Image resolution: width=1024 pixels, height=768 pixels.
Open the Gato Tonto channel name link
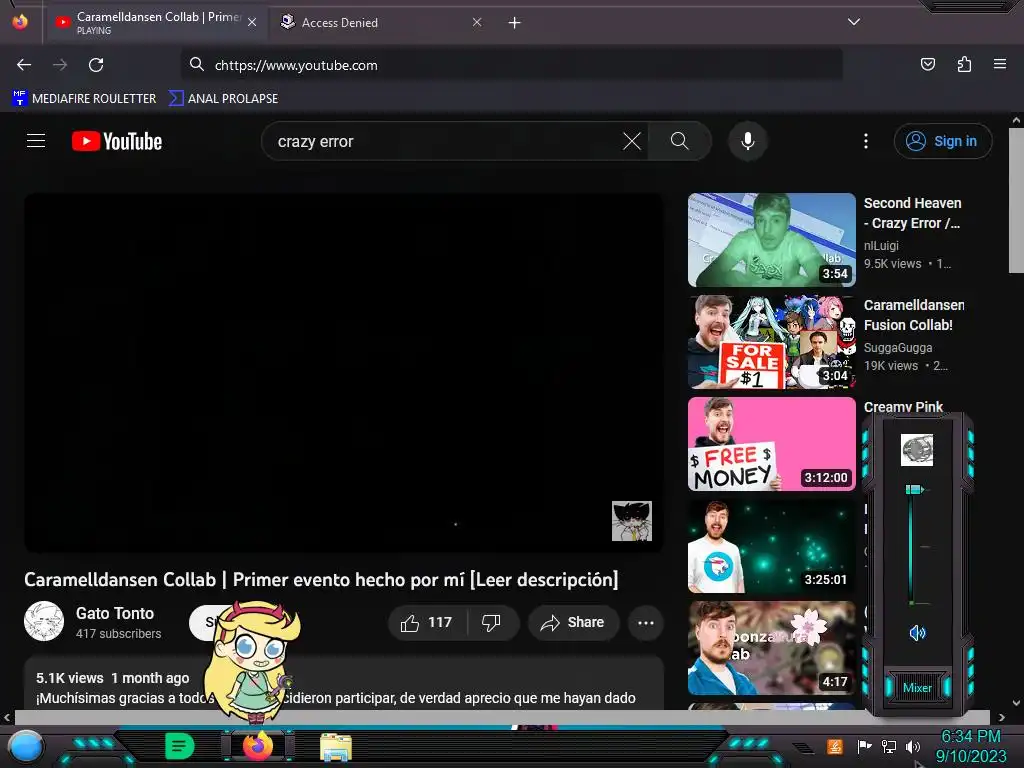click(115, 613)
